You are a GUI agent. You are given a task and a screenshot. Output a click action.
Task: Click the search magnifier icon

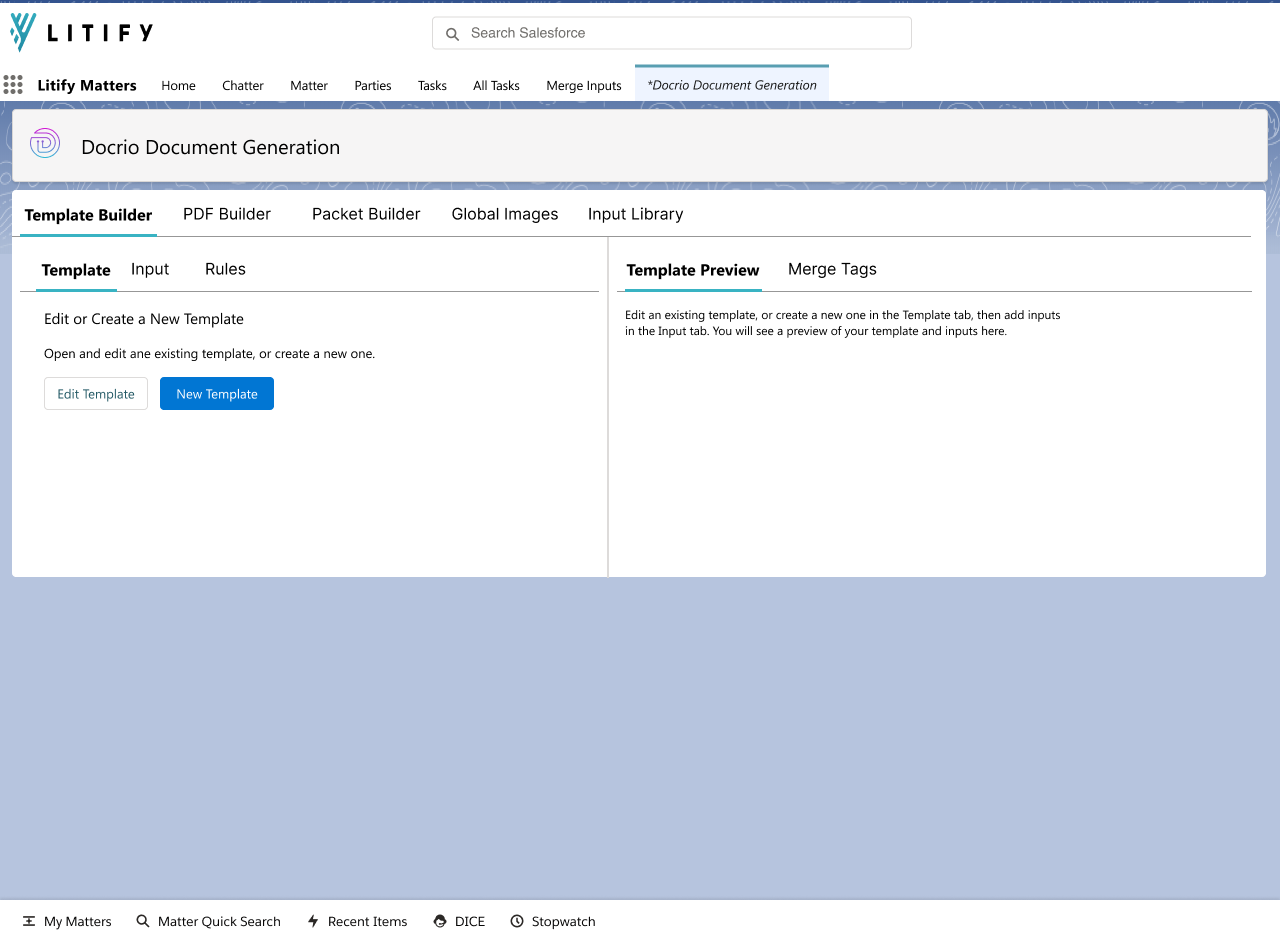point(452,34)
